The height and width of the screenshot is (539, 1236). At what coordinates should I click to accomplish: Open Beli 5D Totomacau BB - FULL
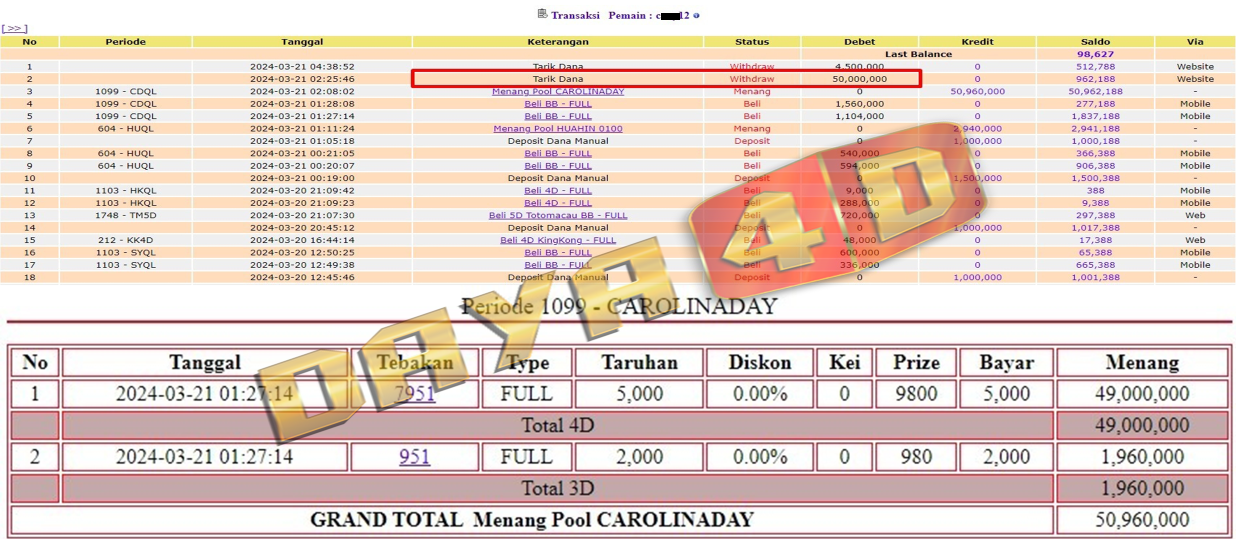[x=557, y=215]
